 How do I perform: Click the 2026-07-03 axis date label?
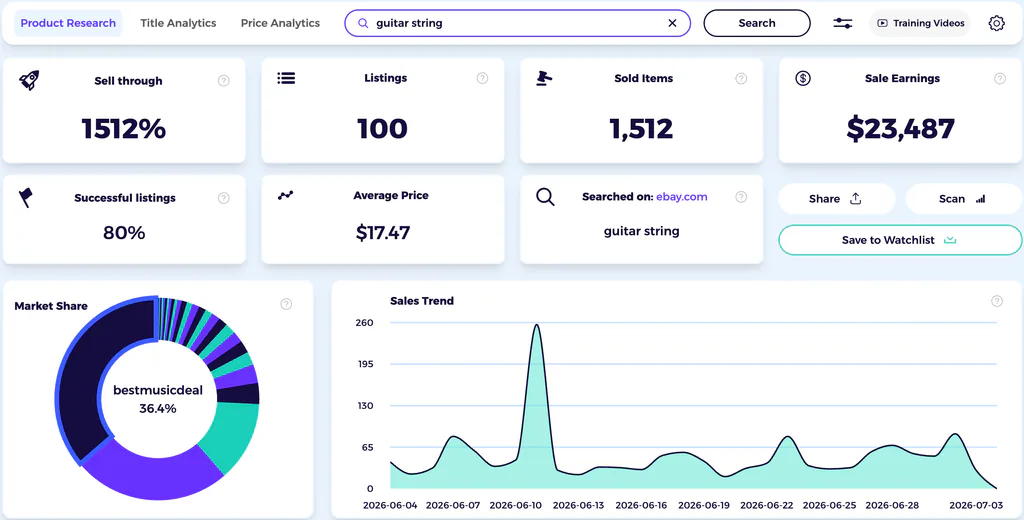click(x=976, y=505)
